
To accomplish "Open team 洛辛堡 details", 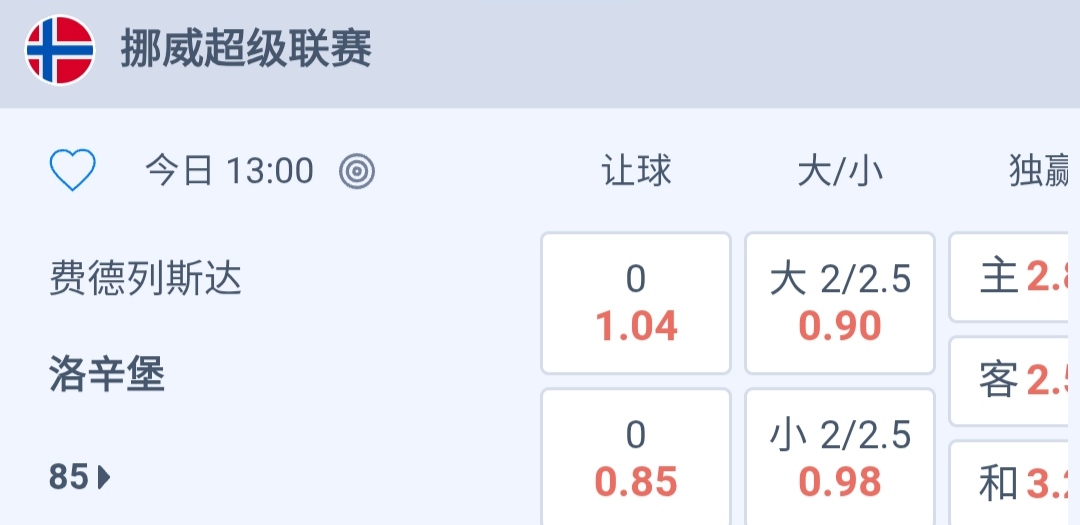I will (x=107, y=375).
